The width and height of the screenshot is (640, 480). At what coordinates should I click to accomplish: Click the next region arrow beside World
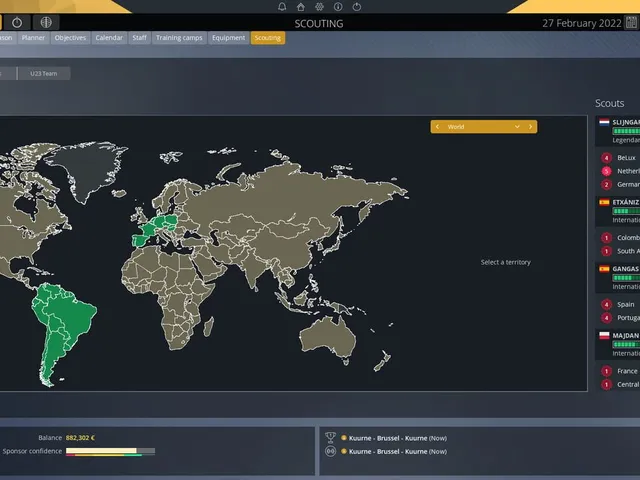pyautogui.click(x=530, y=127)
